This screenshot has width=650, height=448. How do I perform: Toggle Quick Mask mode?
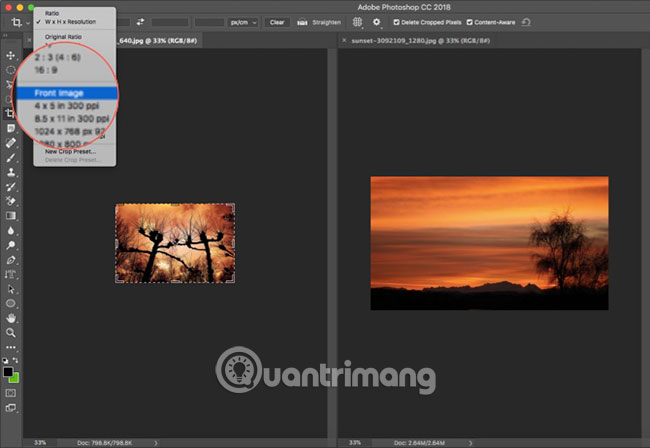click(11, 392)
